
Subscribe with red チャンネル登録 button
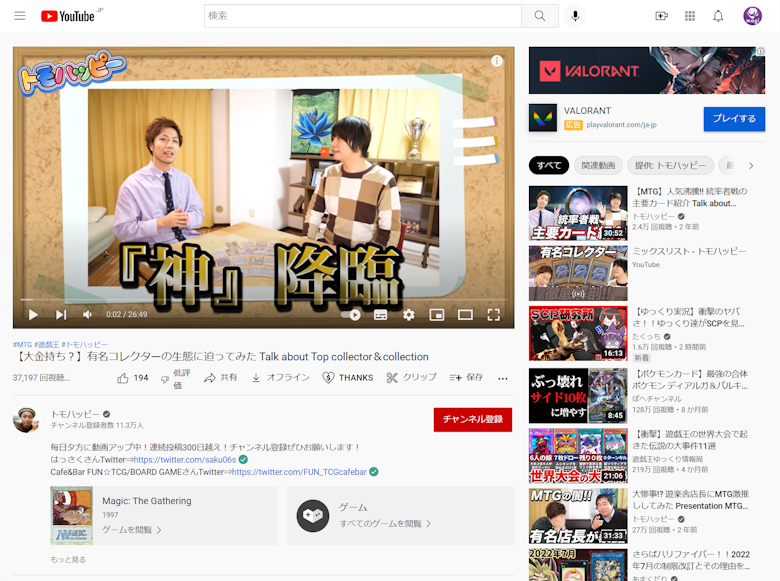pos(473,419)
